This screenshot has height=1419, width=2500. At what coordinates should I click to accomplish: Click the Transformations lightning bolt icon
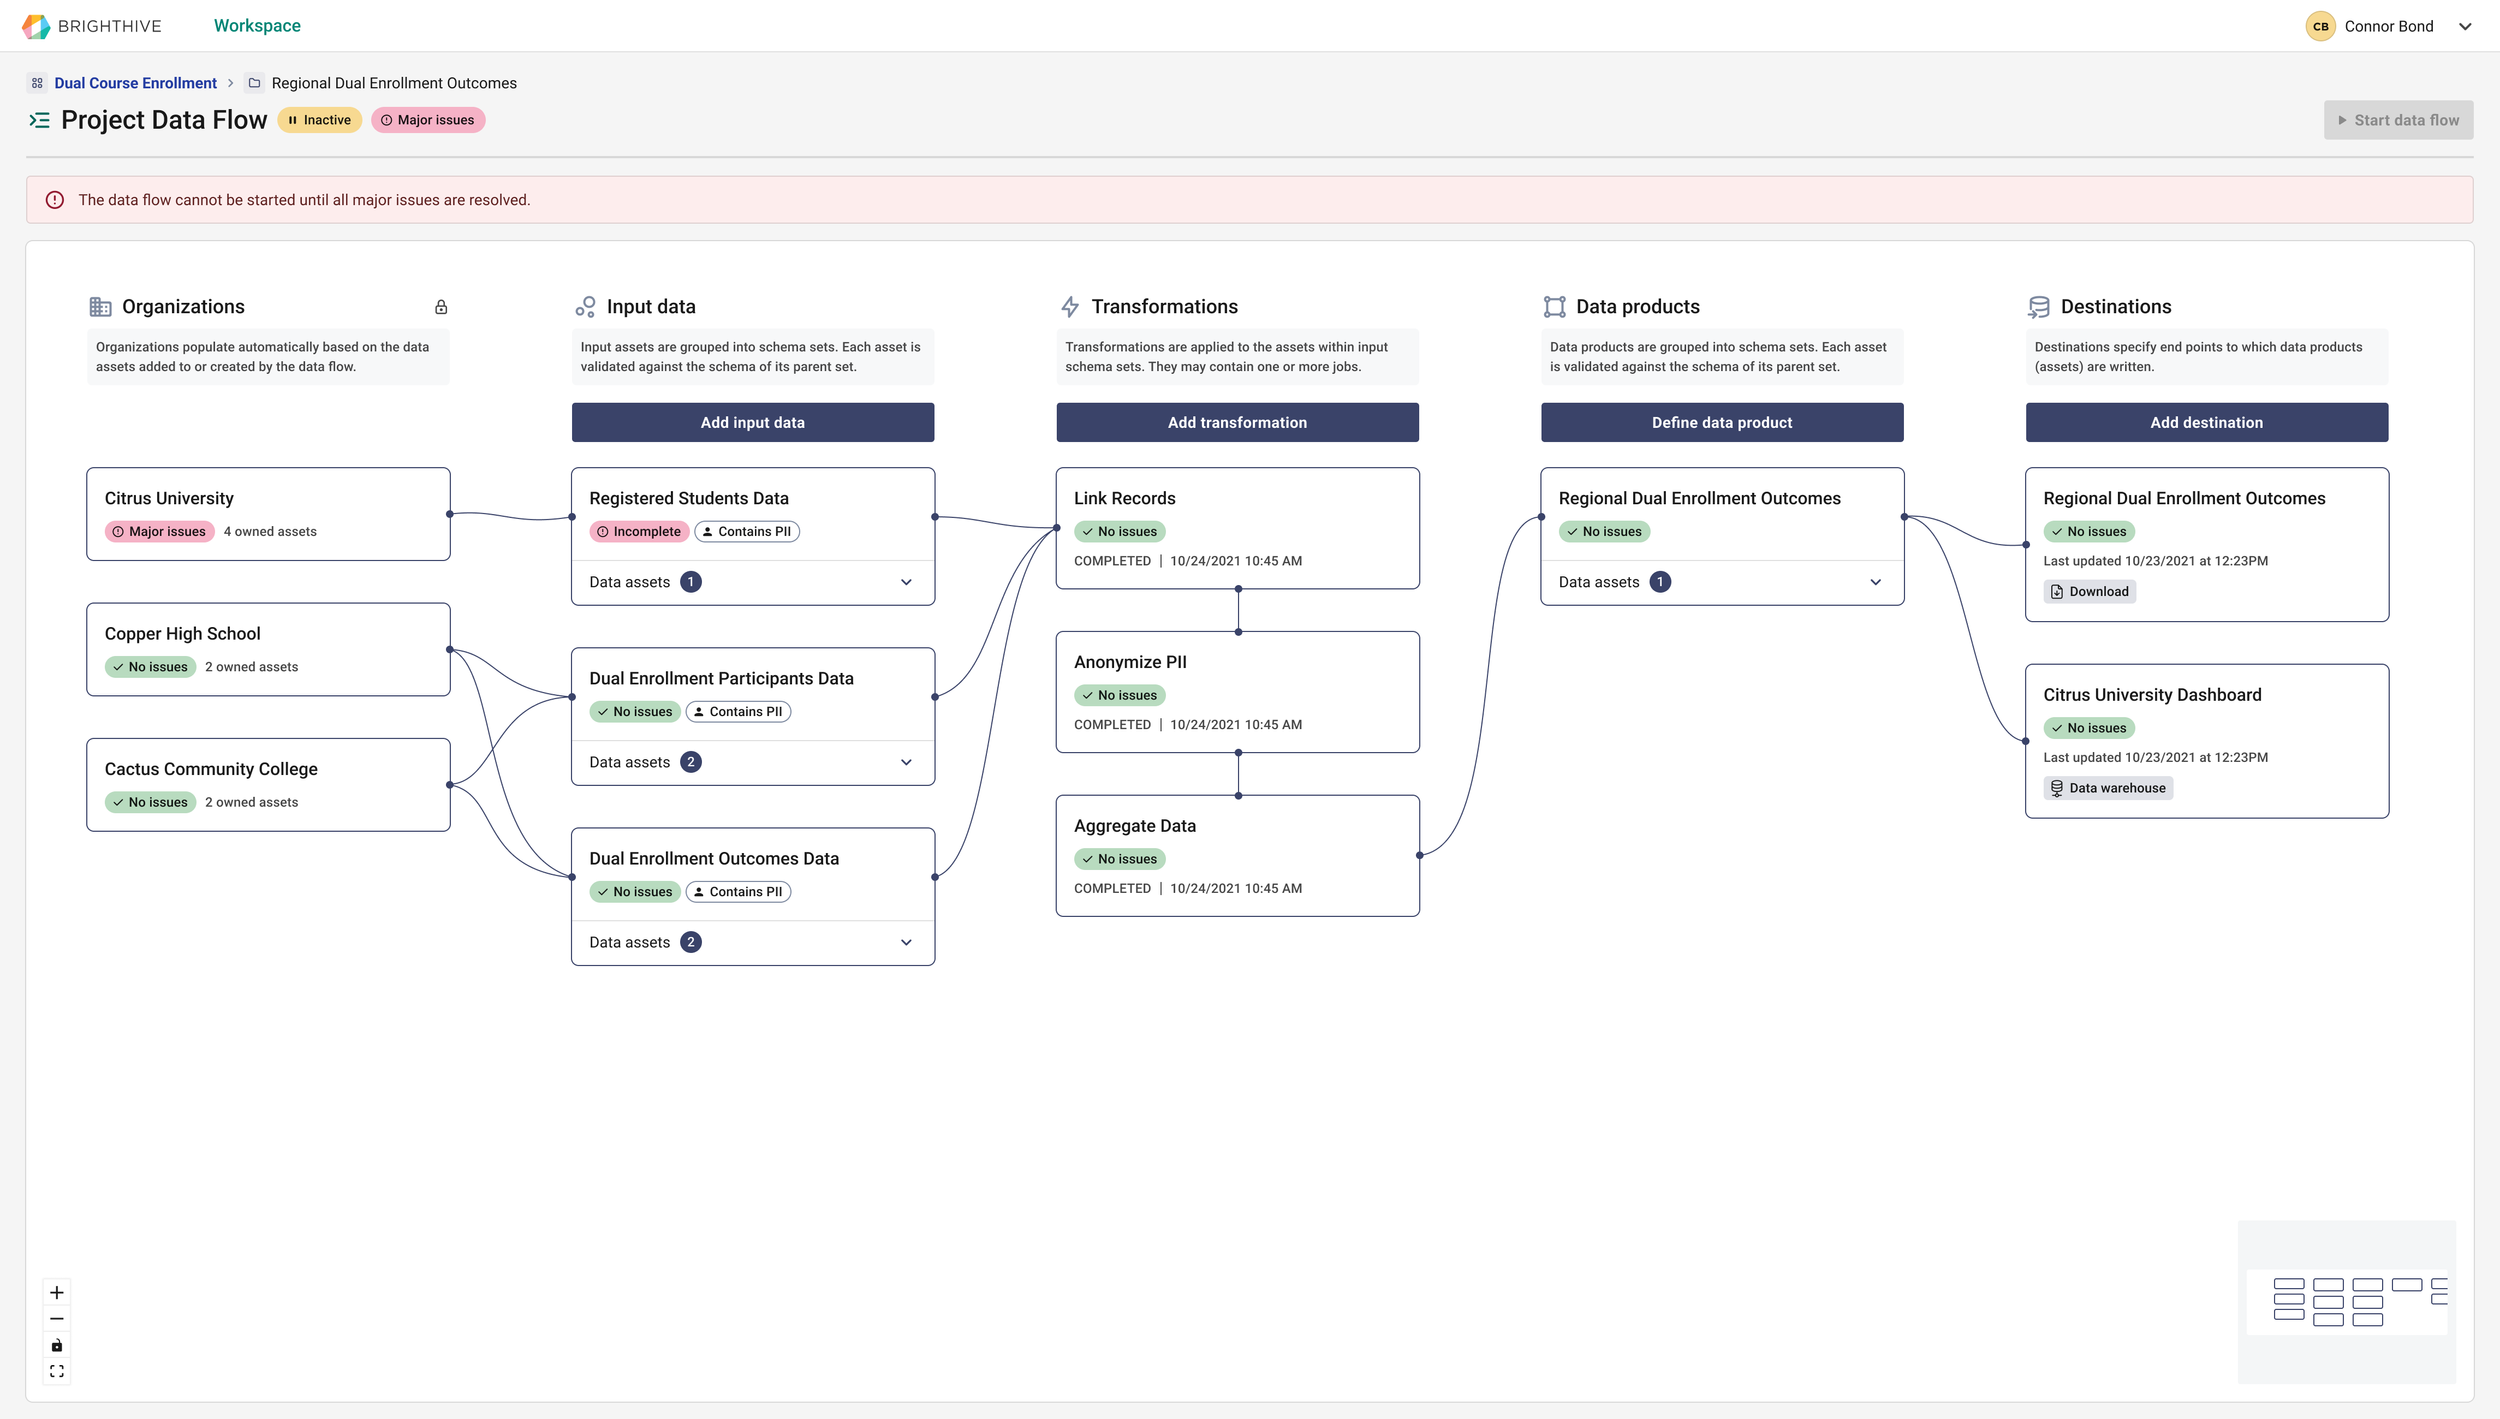click(1070, 307)
